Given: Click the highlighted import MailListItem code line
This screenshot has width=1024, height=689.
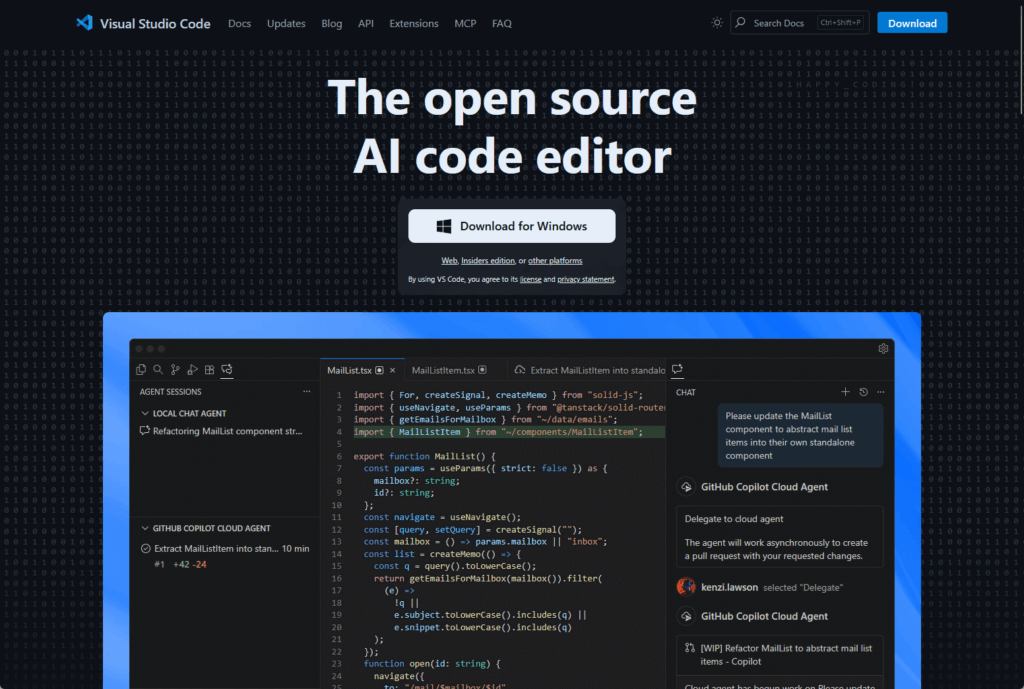Looking at the screenshot, I should pos(509,432).
